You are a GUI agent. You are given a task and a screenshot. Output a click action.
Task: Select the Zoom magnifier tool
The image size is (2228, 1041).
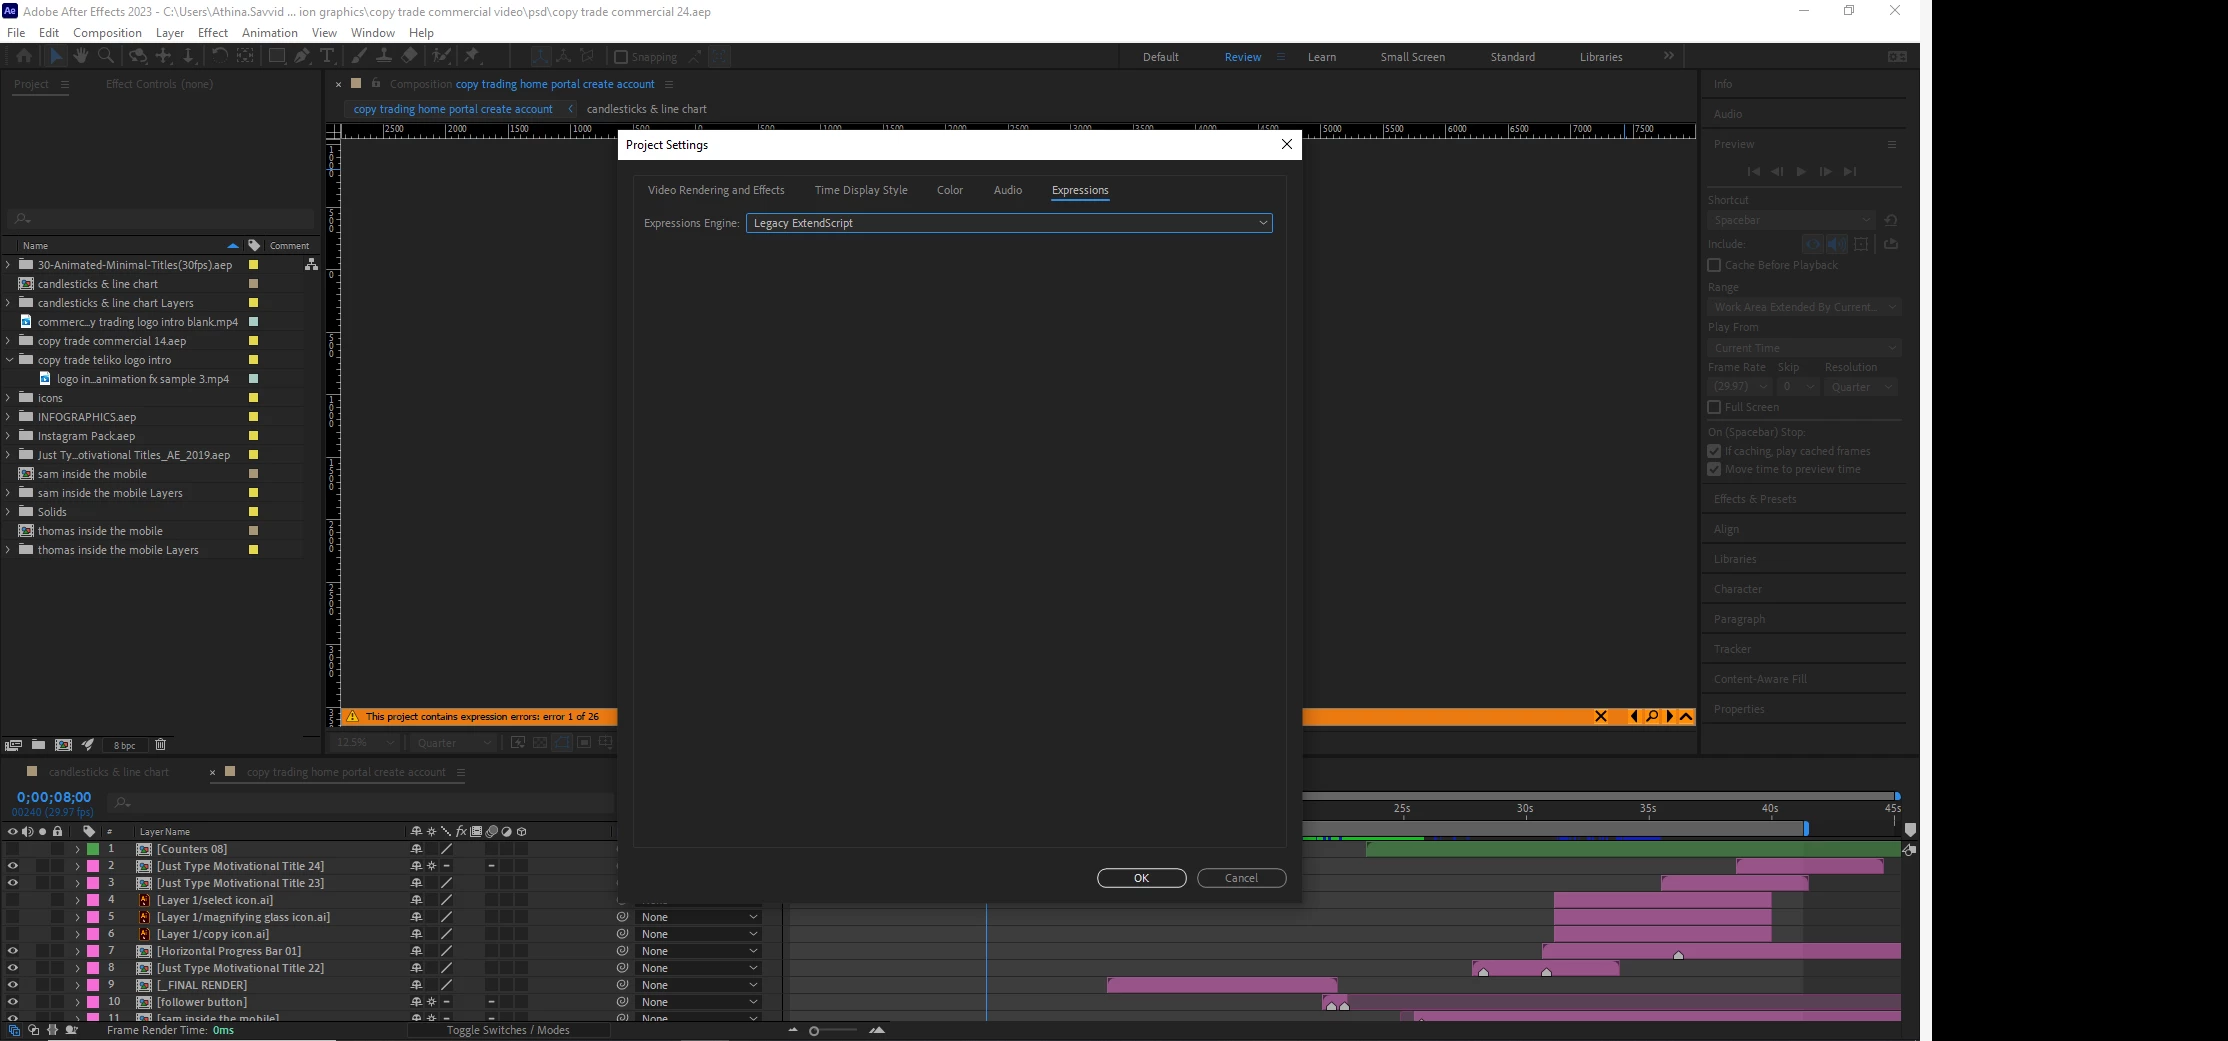106,56
